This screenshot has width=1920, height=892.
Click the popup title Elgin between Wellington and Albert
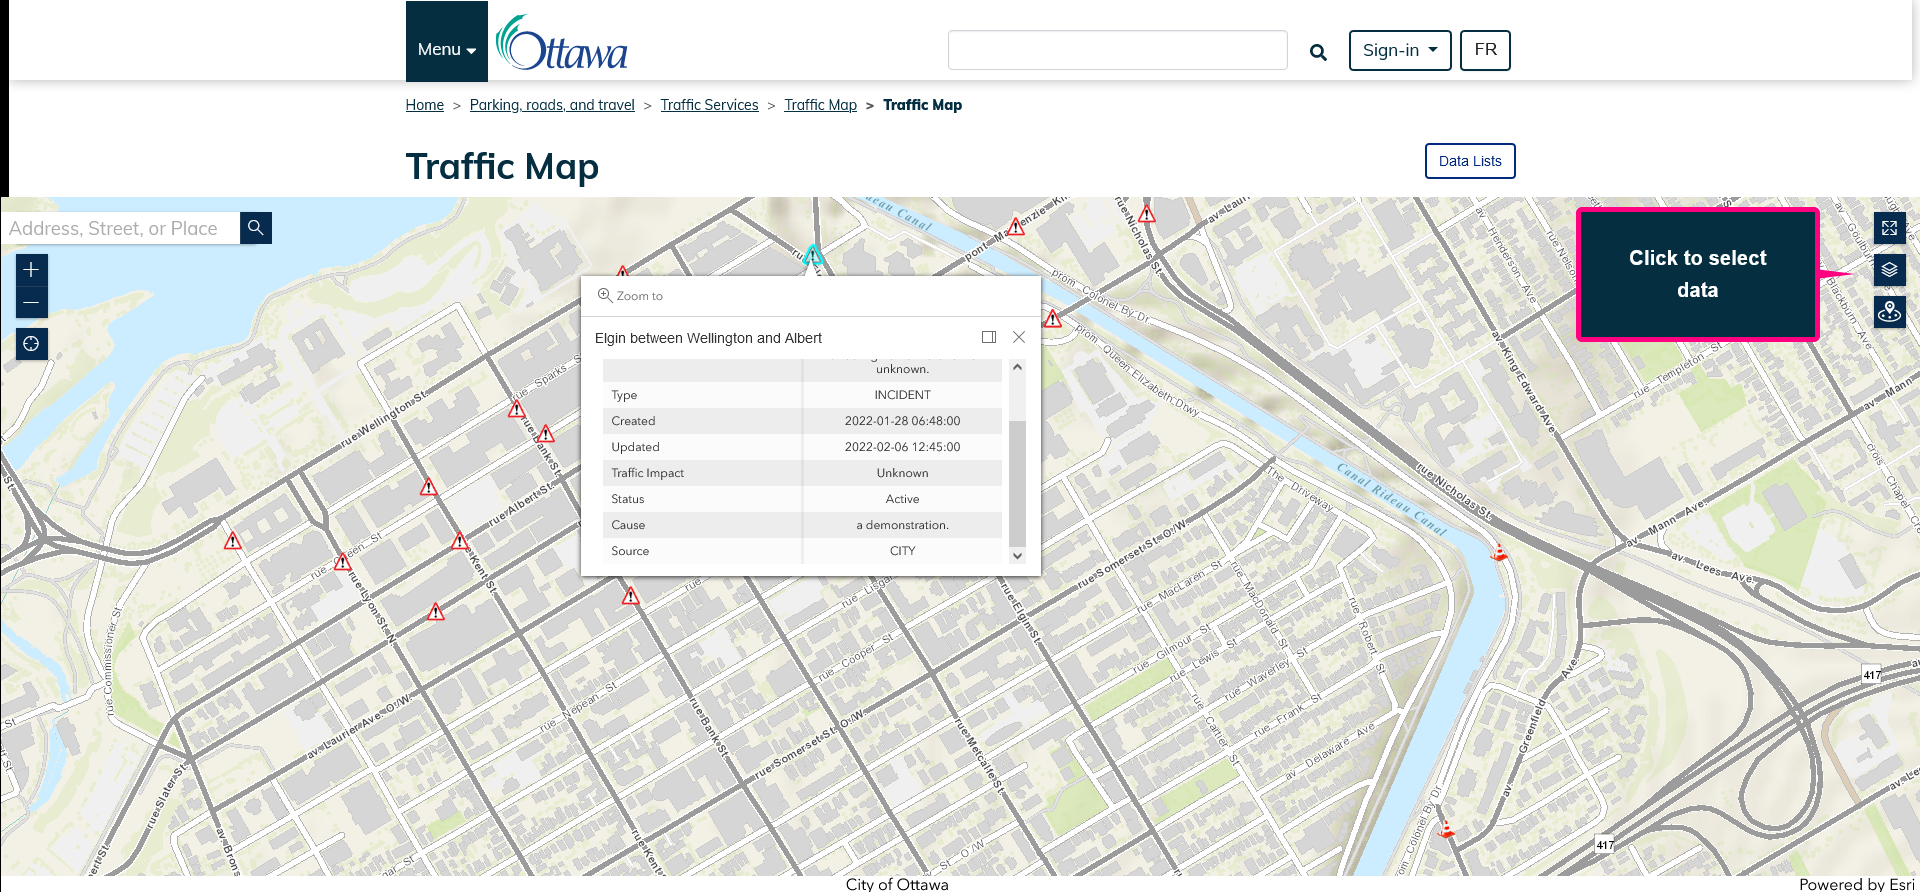point(708,338)
